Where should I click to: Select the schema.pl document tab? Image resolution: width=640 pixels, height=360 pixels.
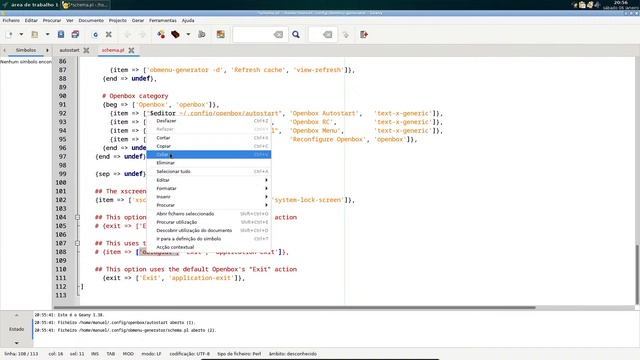click(x=113, y=50)
